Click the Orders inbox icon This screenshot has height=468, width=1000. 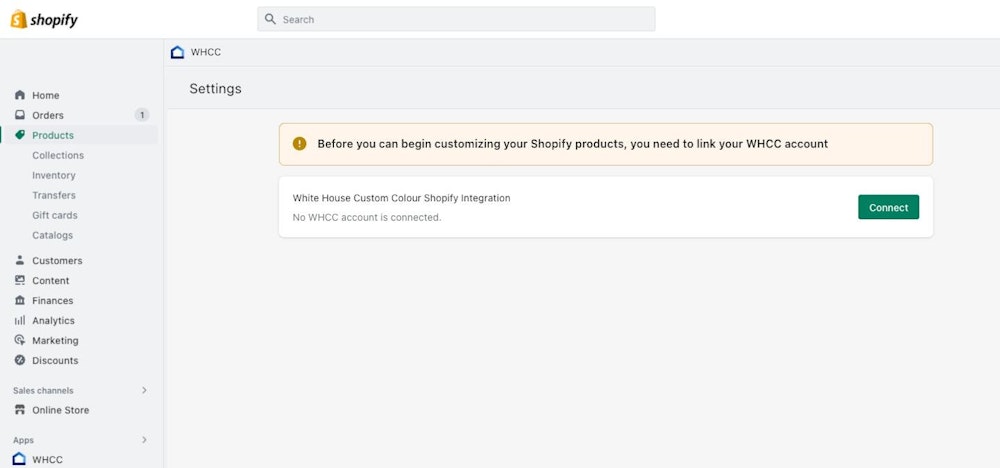20,115
